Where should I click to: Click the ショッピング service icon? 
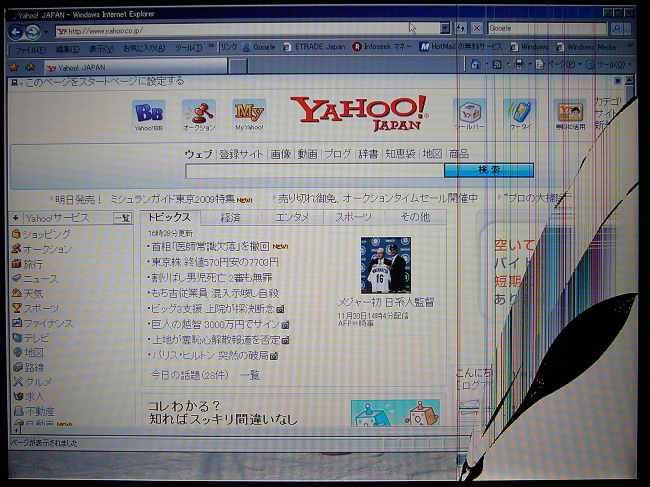[16, 234]
